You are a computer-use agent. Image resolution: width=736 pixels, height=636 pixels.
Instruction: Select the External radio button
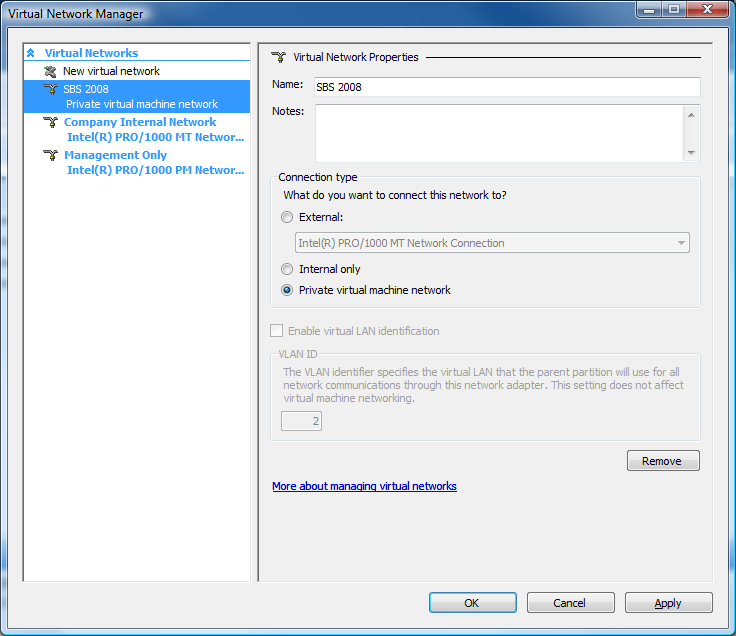(x=287, y=217)
